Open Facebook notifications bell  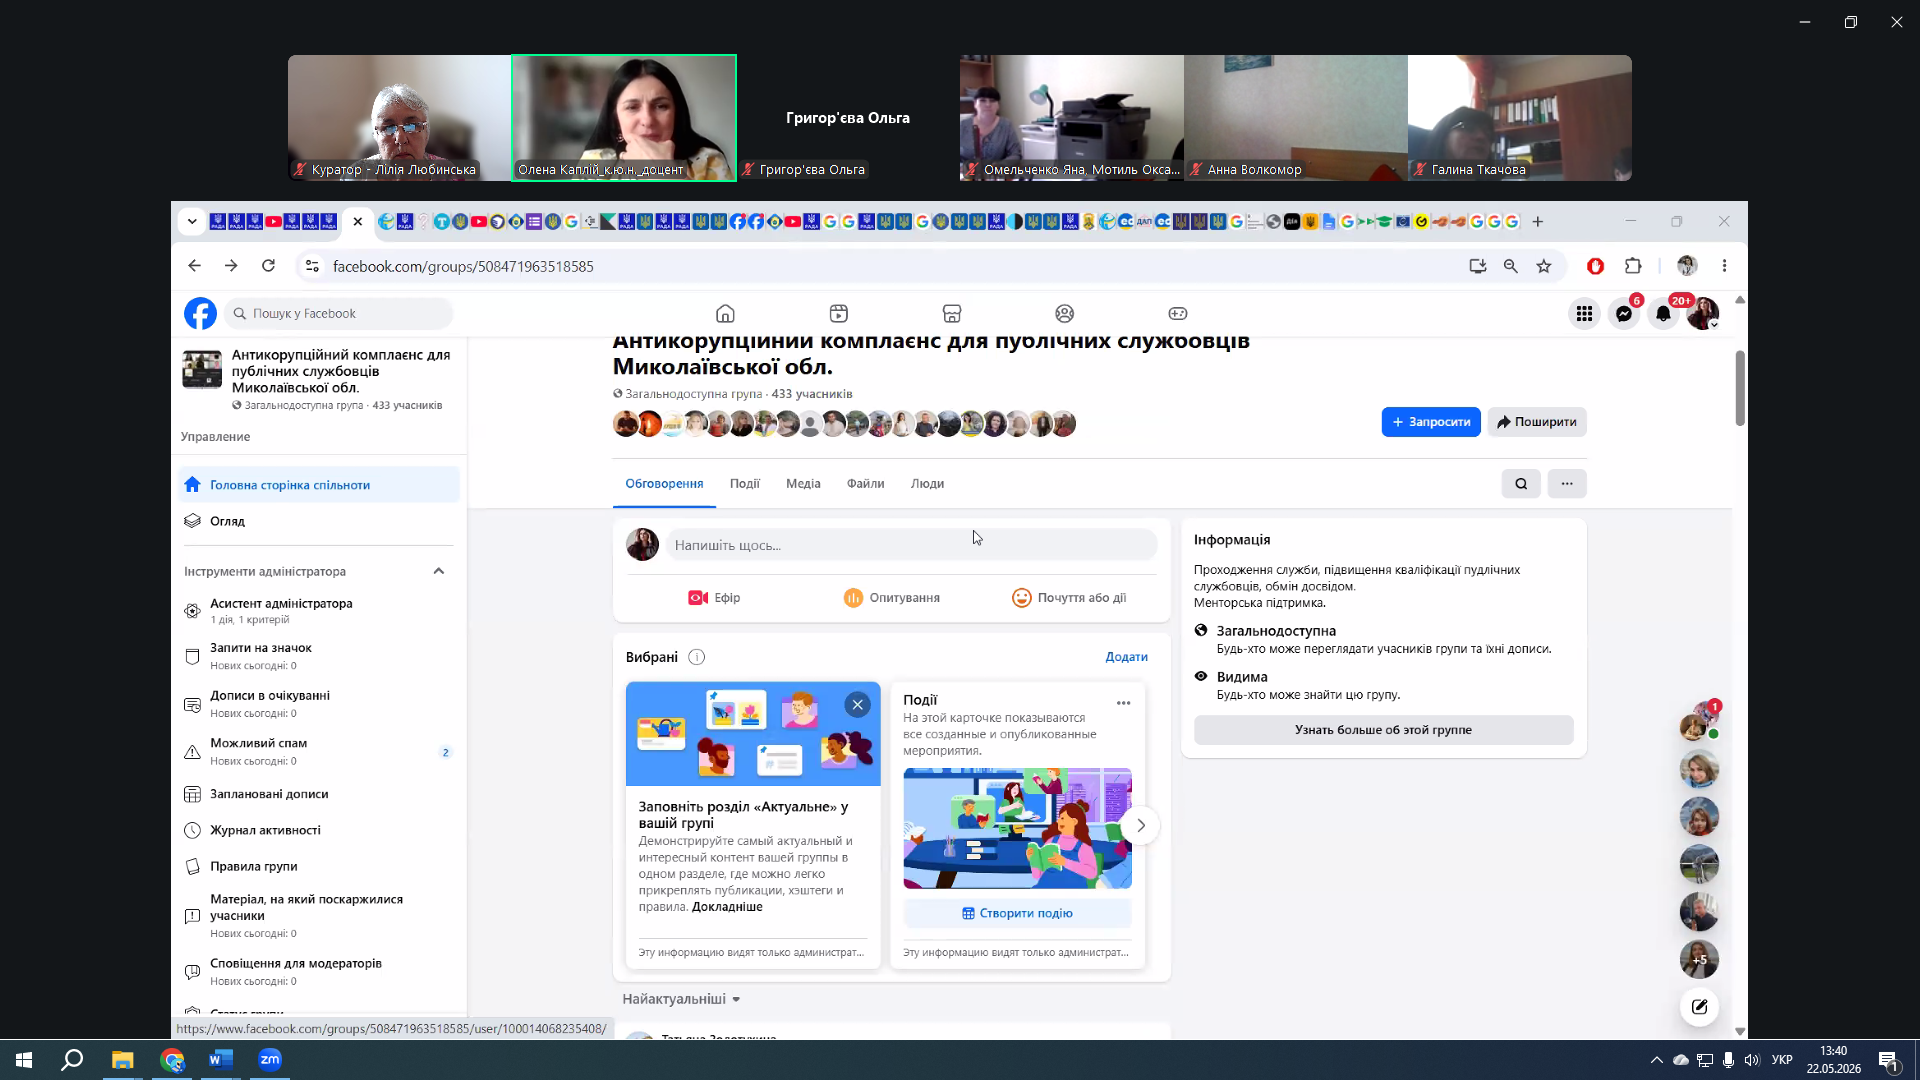[x=1664, y=314]
